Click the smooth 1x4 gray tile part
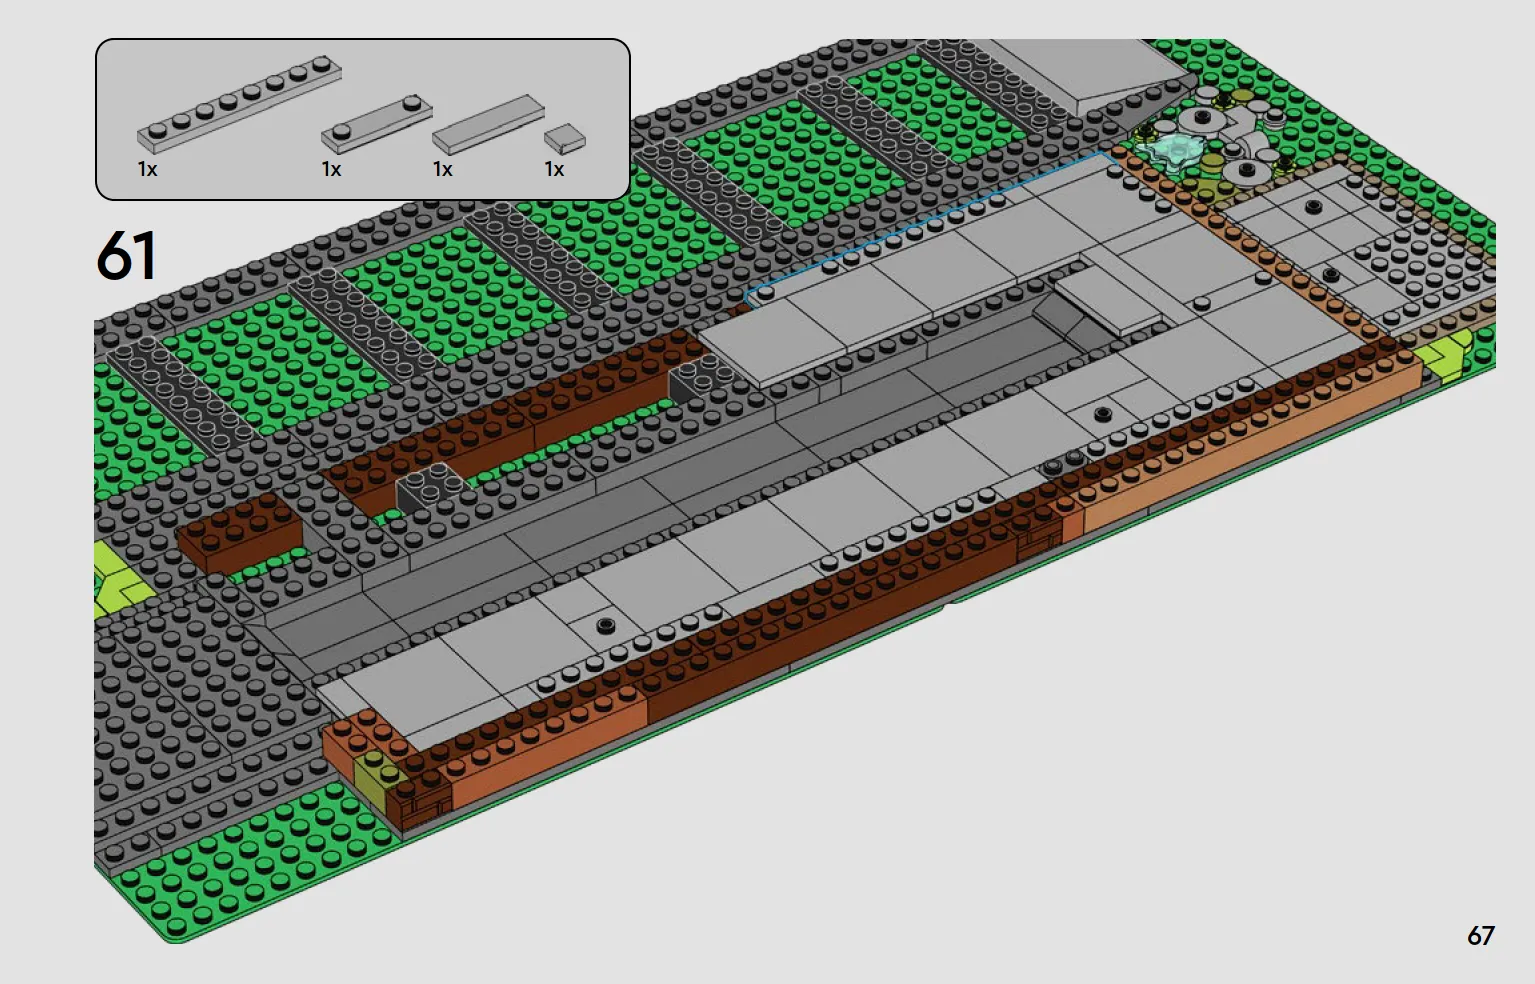Screen dimensions: 1535x984 488,125
